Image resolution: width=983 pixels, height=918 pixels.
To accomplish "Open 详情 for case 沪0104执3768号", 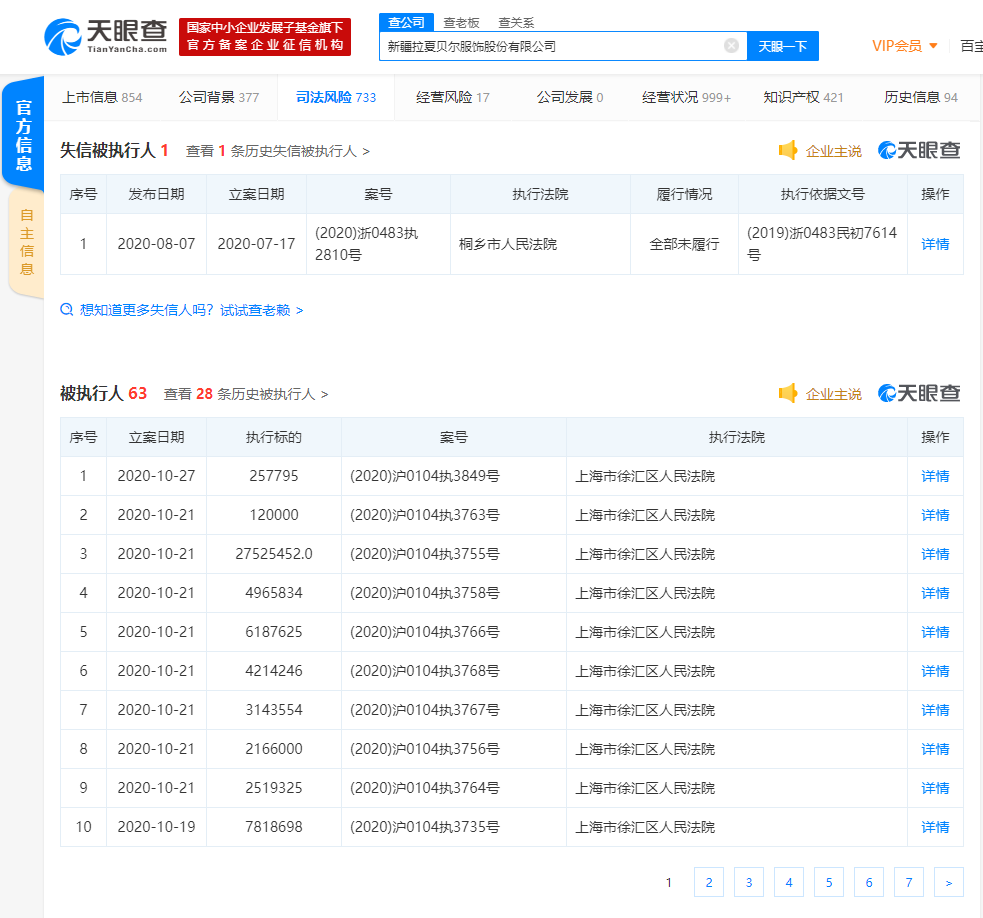I will (935, 671).
